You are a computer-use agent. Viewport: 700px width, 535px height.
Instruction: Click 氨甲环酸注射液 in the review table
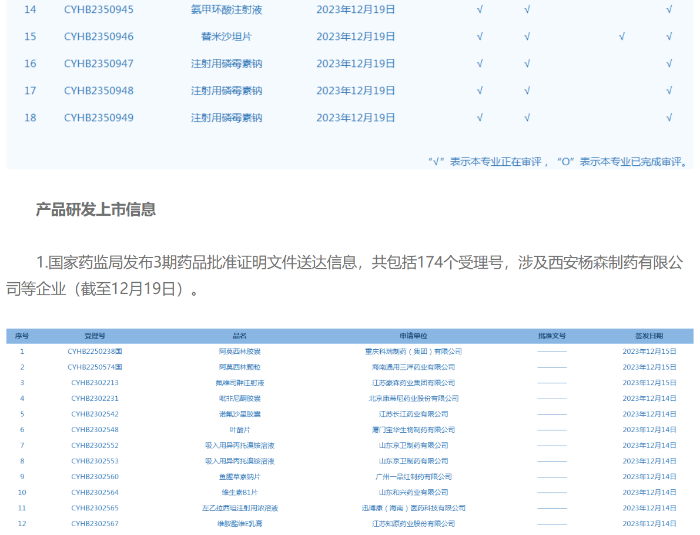(x=226, y=10)
